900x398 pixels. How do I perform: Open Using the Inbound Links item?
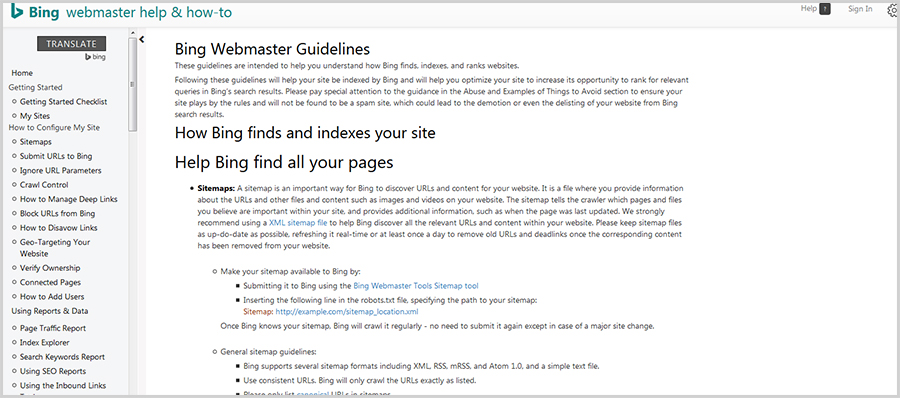click(63, 386)
